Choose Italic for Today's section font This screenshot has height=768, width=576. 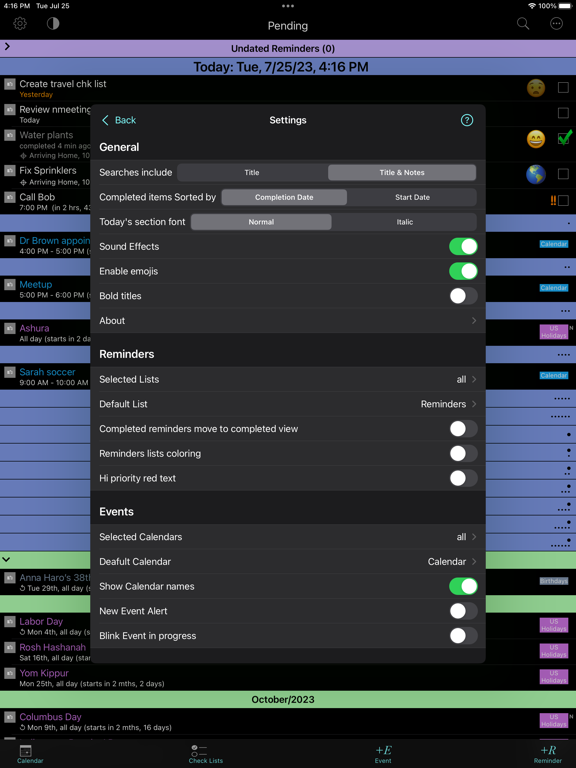point(405,222)
